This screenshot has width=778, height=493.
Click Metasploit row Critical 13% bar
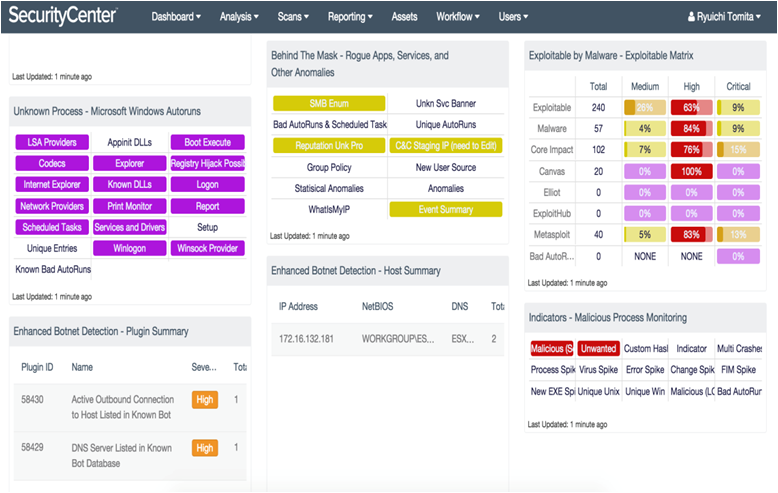[x=738, y=234]
